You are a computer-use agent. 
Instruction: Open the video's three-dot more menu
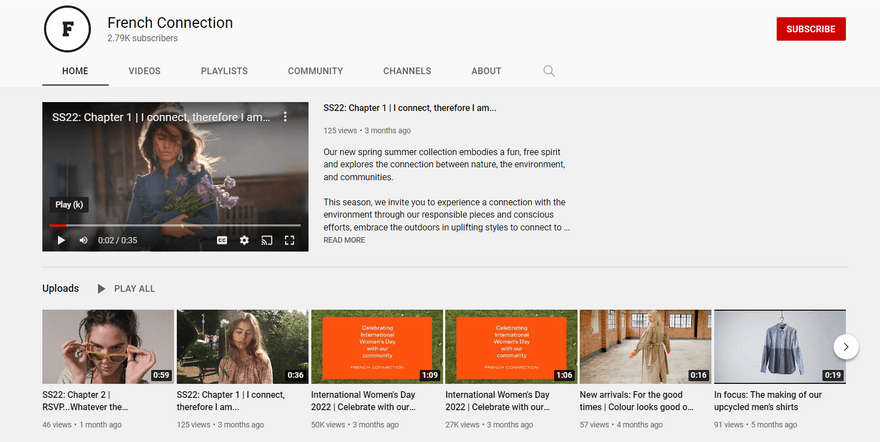tap(285, 117)
